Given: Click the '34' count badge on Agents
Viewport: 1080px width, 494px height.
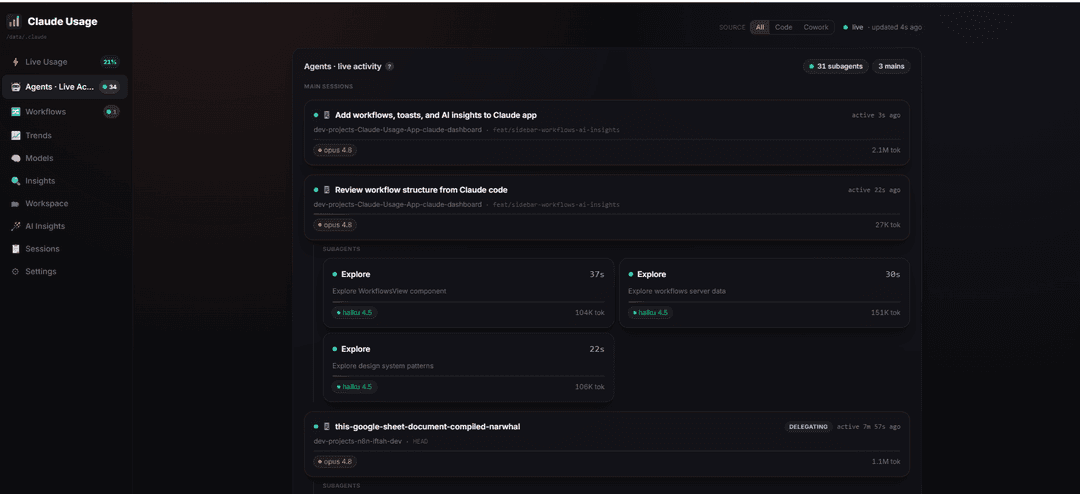Looking at the screenshot, I should pyautogui.click(x=110, y=87).
